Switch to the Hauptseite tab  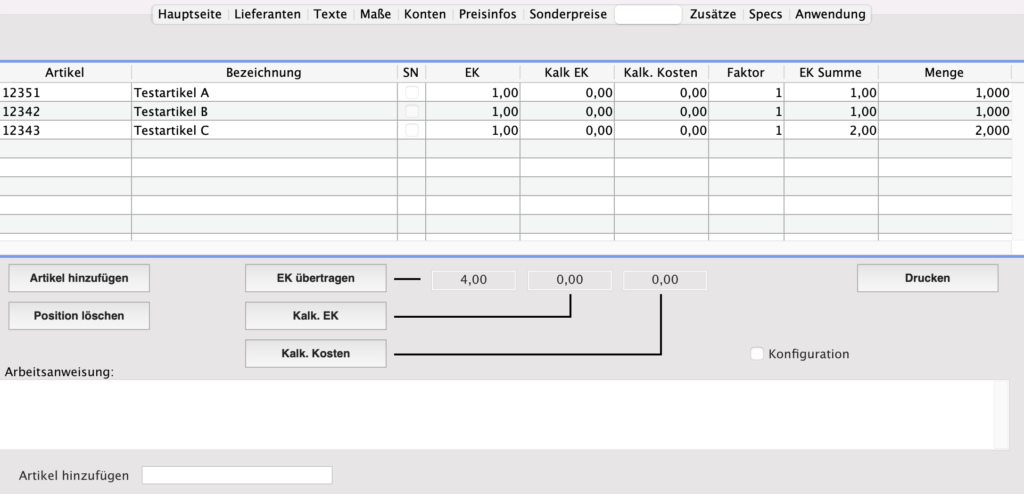(189, 14)
